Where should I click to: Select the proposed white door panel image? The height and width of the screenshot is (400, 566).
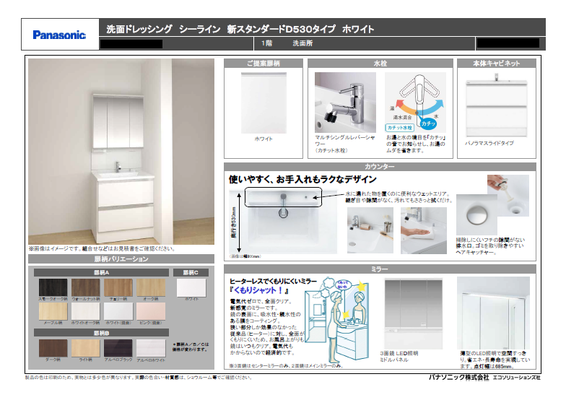tap(264, 103)
